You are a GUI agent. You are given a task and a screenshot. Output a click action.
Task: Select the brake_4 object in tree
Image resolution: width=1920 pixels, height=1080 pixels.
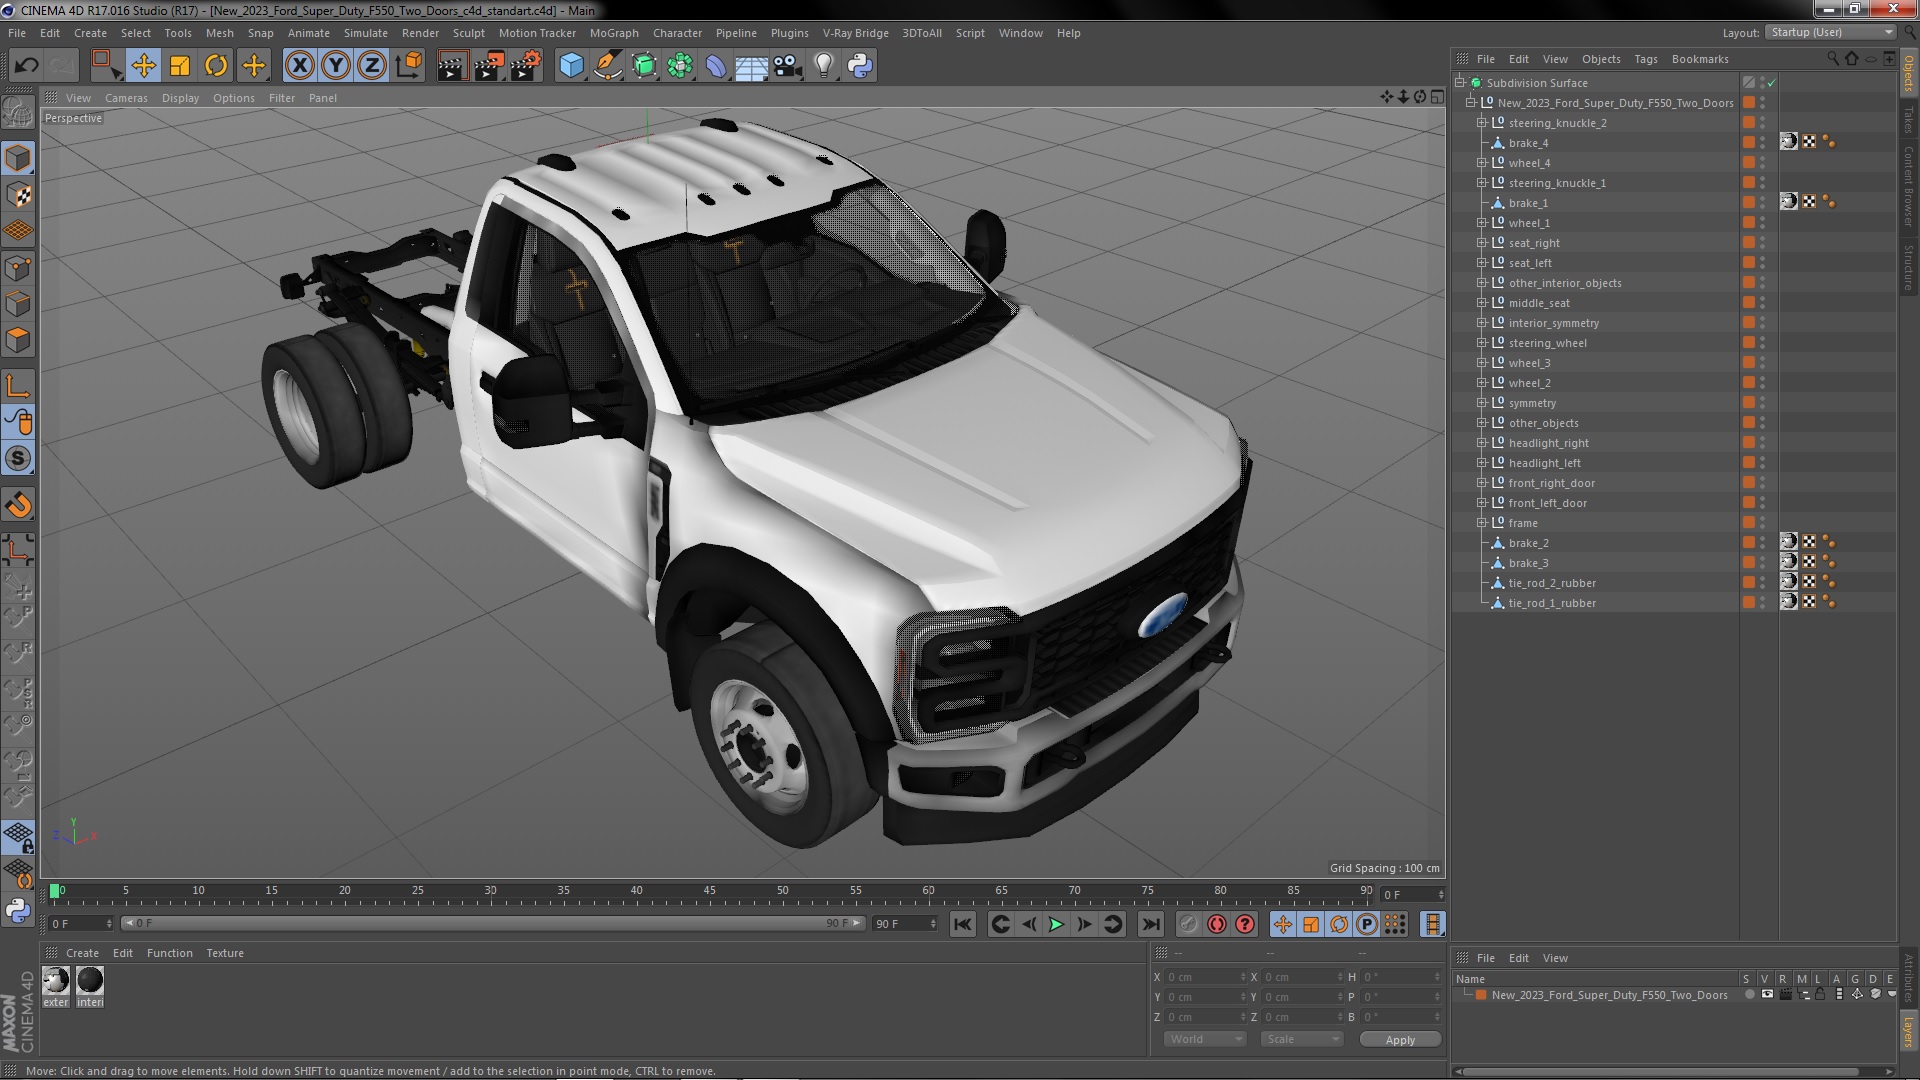1528,143
